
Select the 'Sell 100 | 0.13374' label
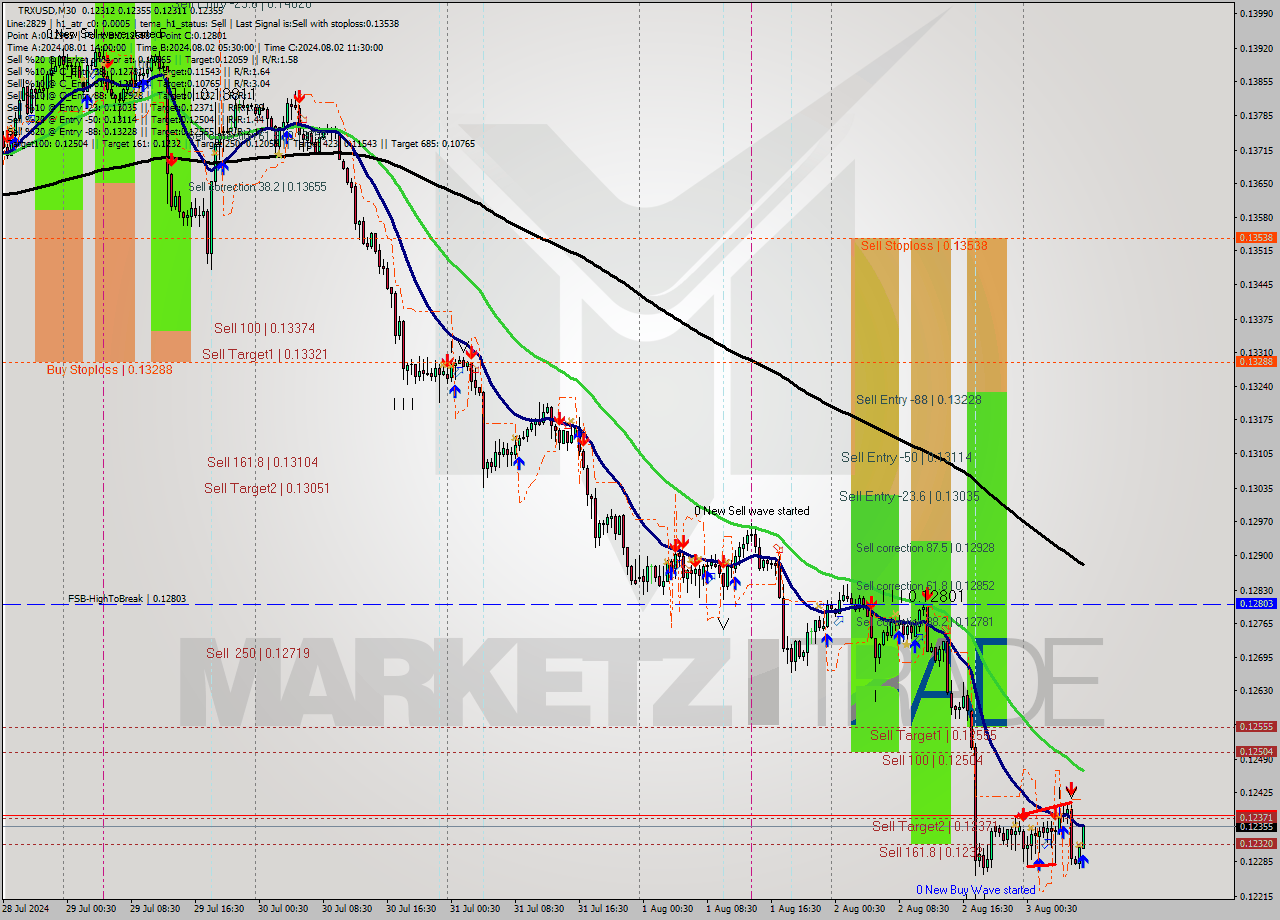(x=265, y=328)
